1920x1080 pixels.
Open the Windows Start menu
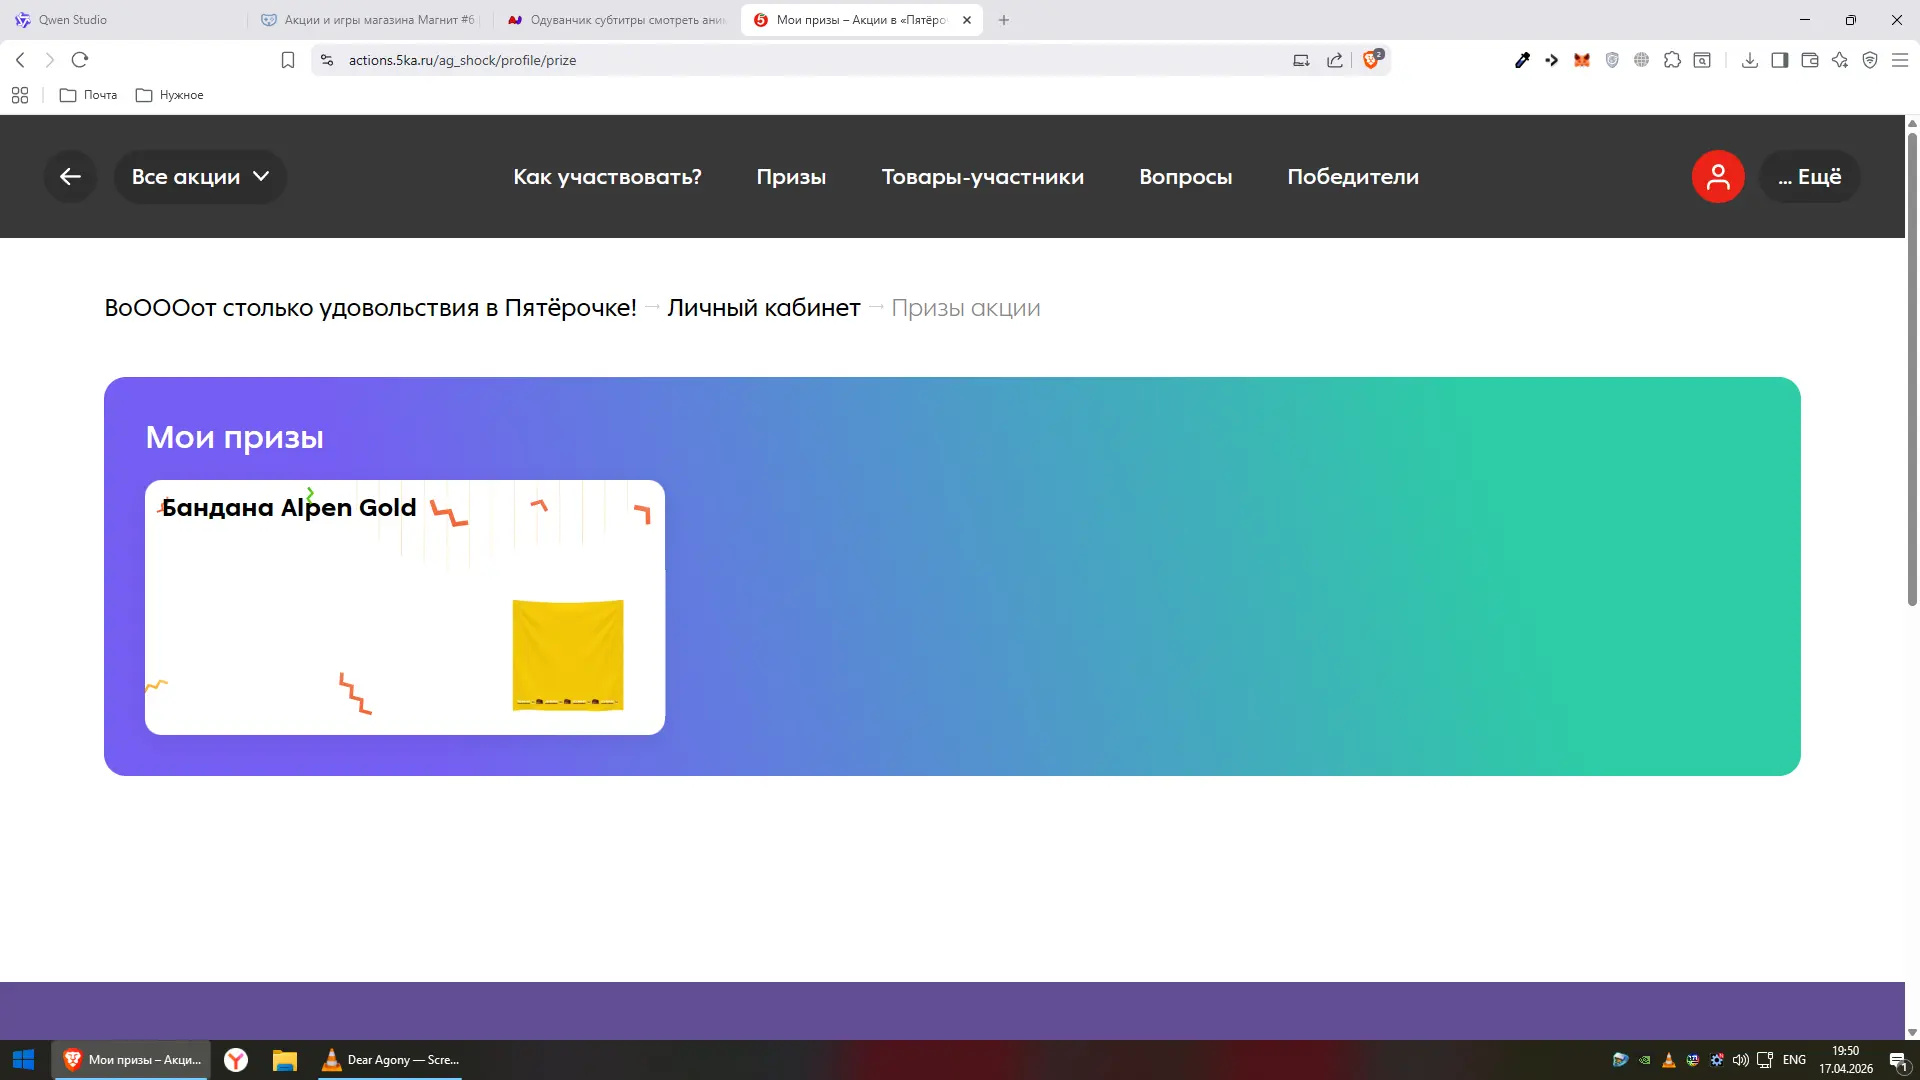coord(24,1060)
